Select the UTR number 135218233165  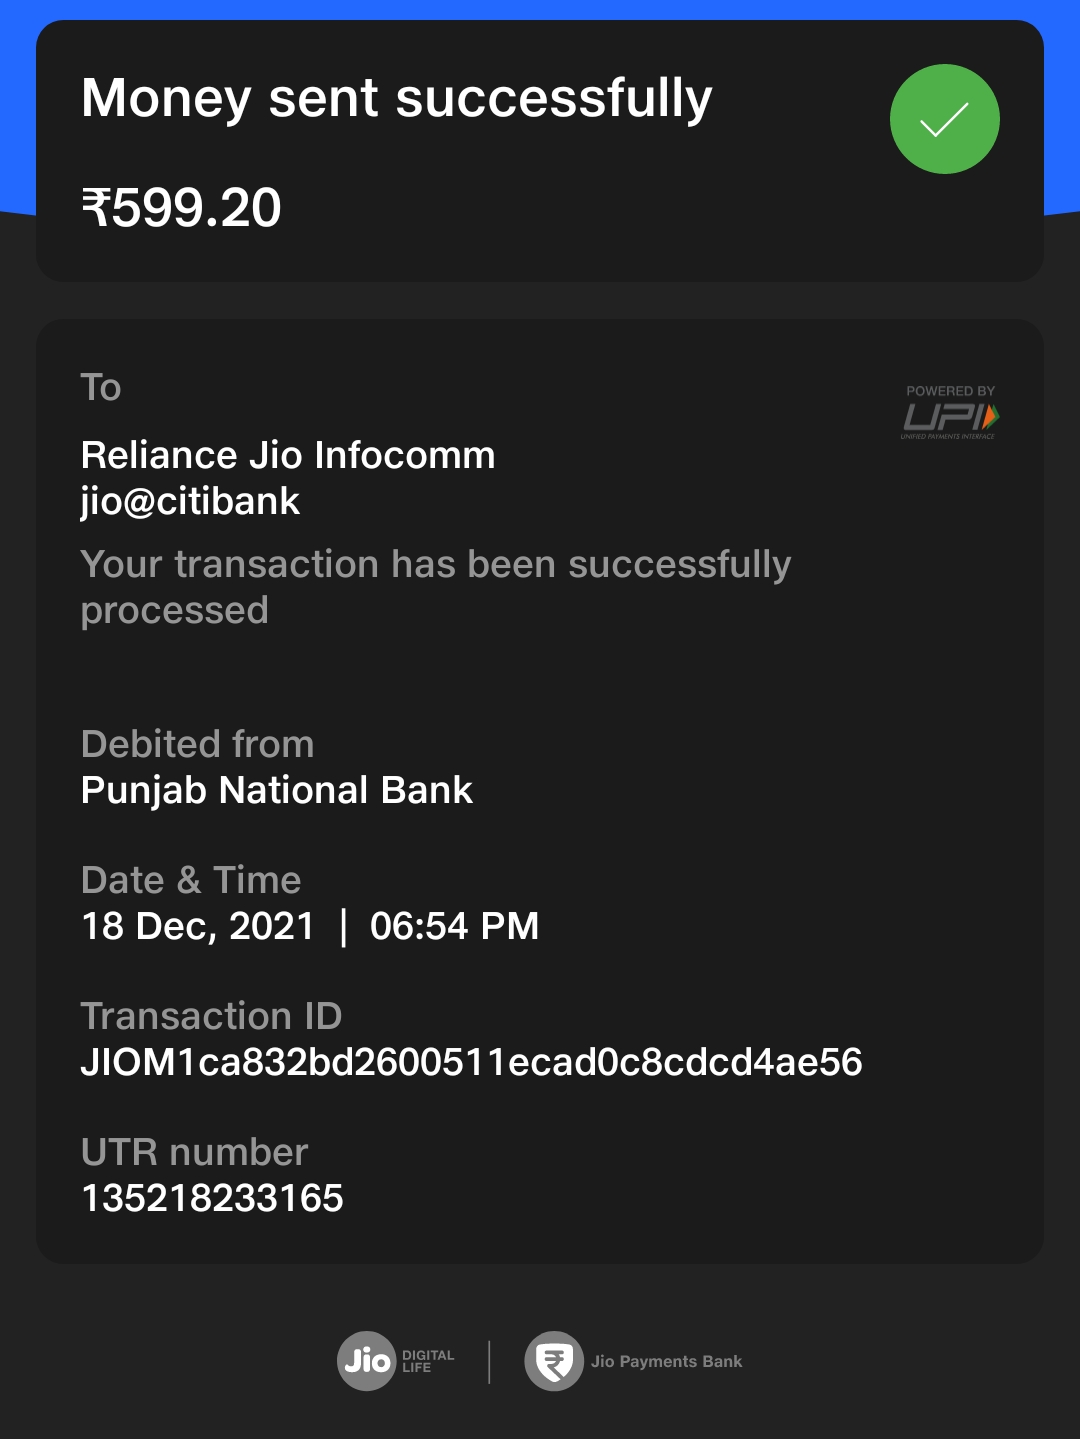(212, 1198)
